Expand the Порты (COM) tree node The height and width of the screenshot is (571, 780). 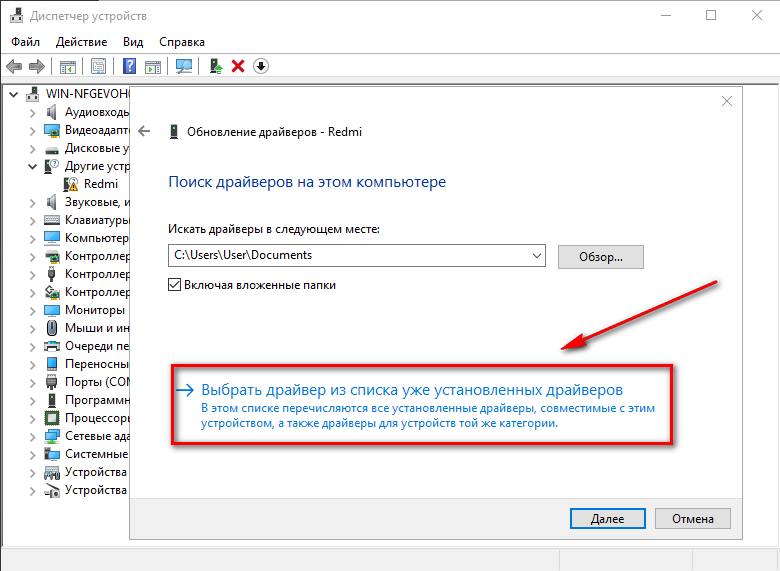(32, 382)
